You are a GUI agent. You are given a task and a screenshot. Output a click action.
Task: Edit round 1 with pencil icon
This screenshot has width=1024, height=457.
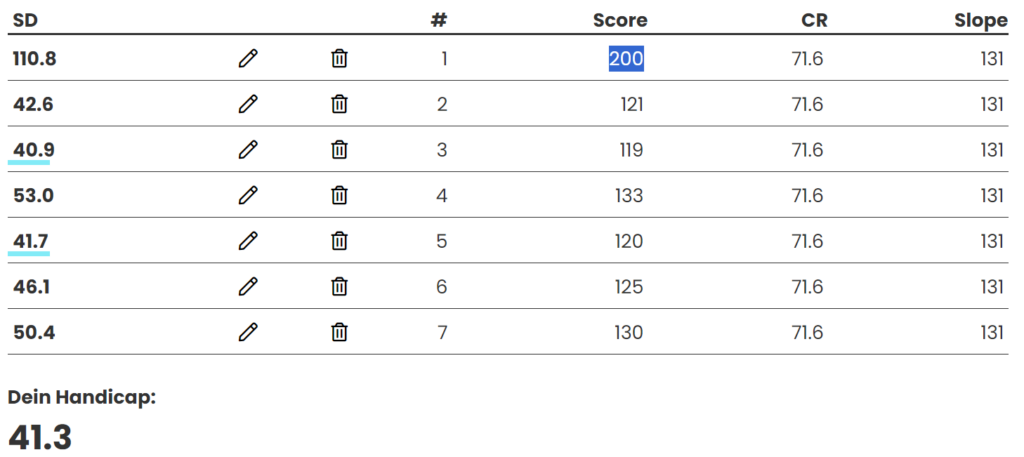click(x=248, y=59)
